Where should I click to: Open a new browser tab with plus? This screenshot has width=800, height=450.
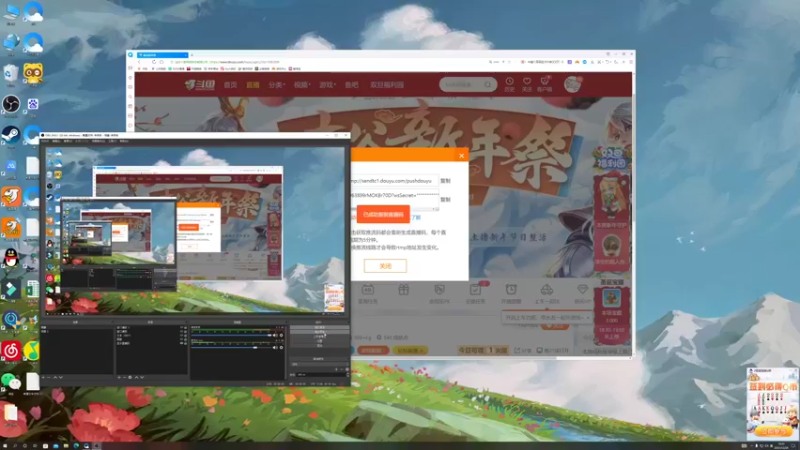tap(192, 55)
